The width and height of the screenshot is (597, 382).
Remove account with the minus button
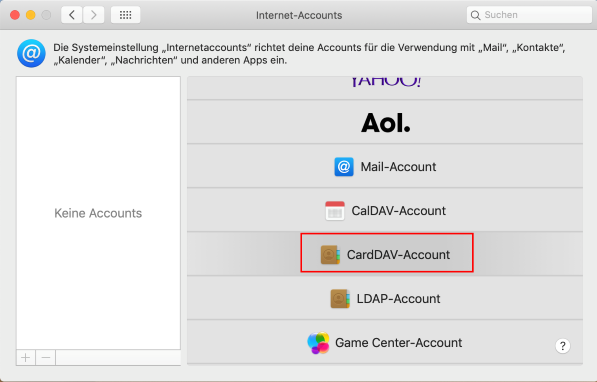click(46, 358)
